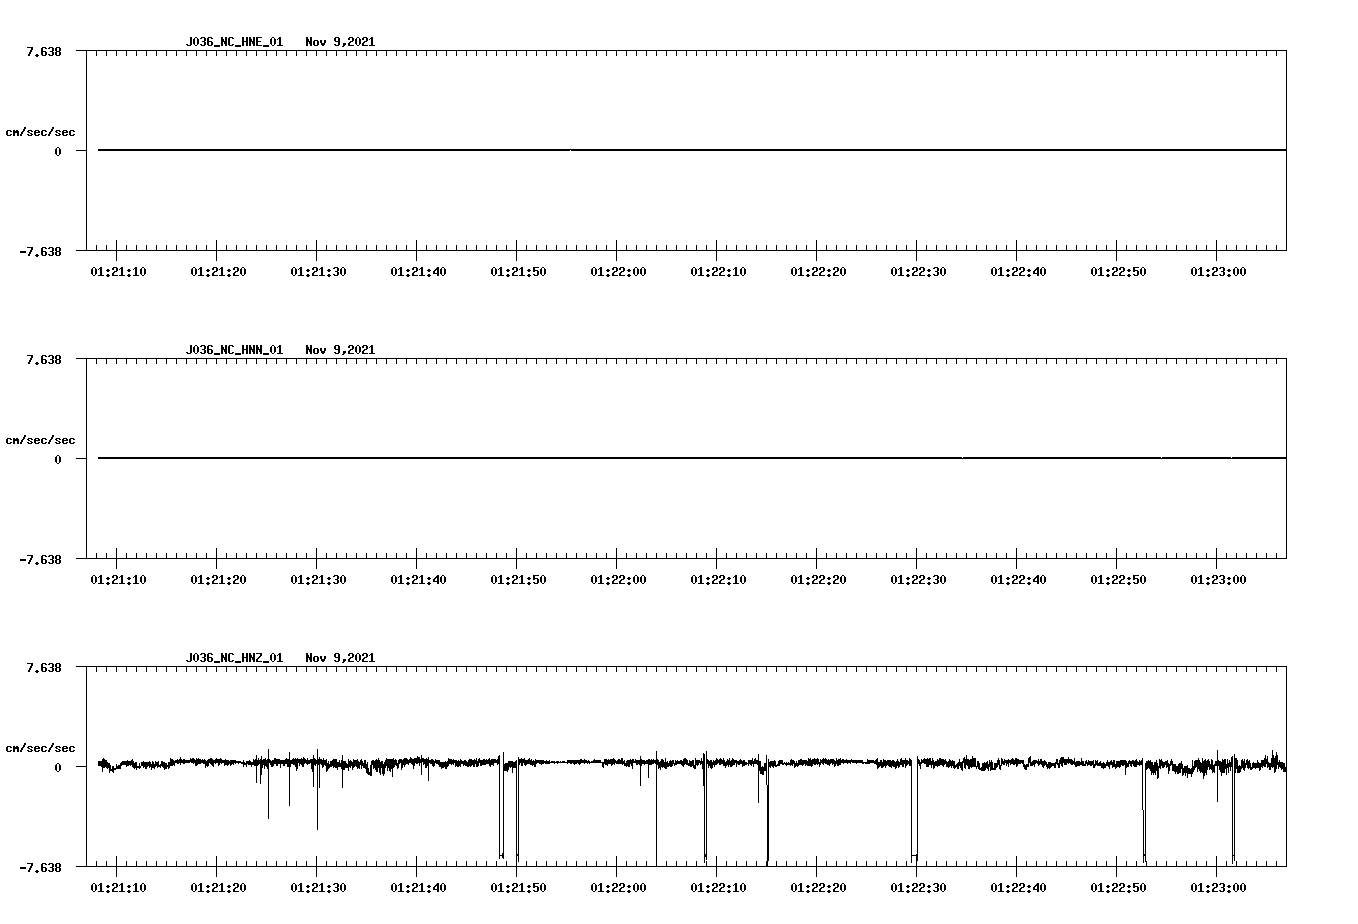
Task: Click the HNZ spike near 01:21:25
Action: pyautogui.click(x=268, y=785)
